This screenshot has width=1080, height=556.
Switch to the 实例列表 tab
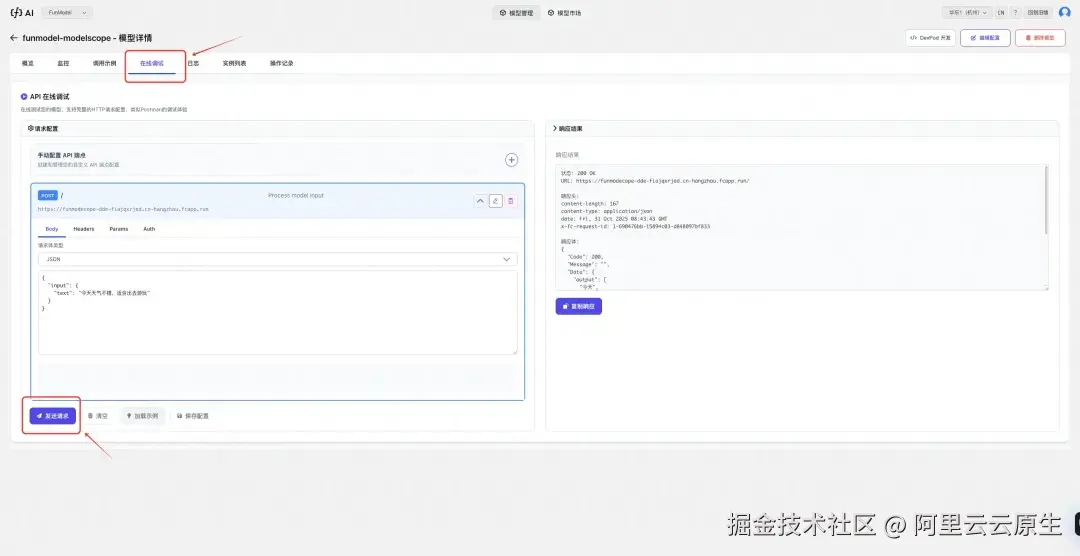[234, 63]
